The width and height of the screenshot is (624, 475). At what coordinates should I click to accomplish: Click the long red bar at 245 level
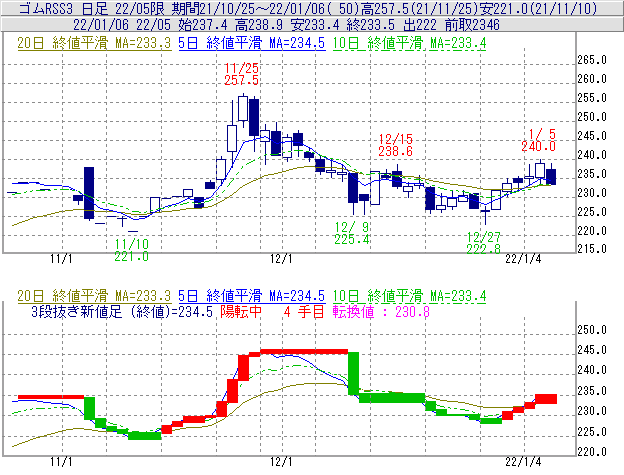304,352
